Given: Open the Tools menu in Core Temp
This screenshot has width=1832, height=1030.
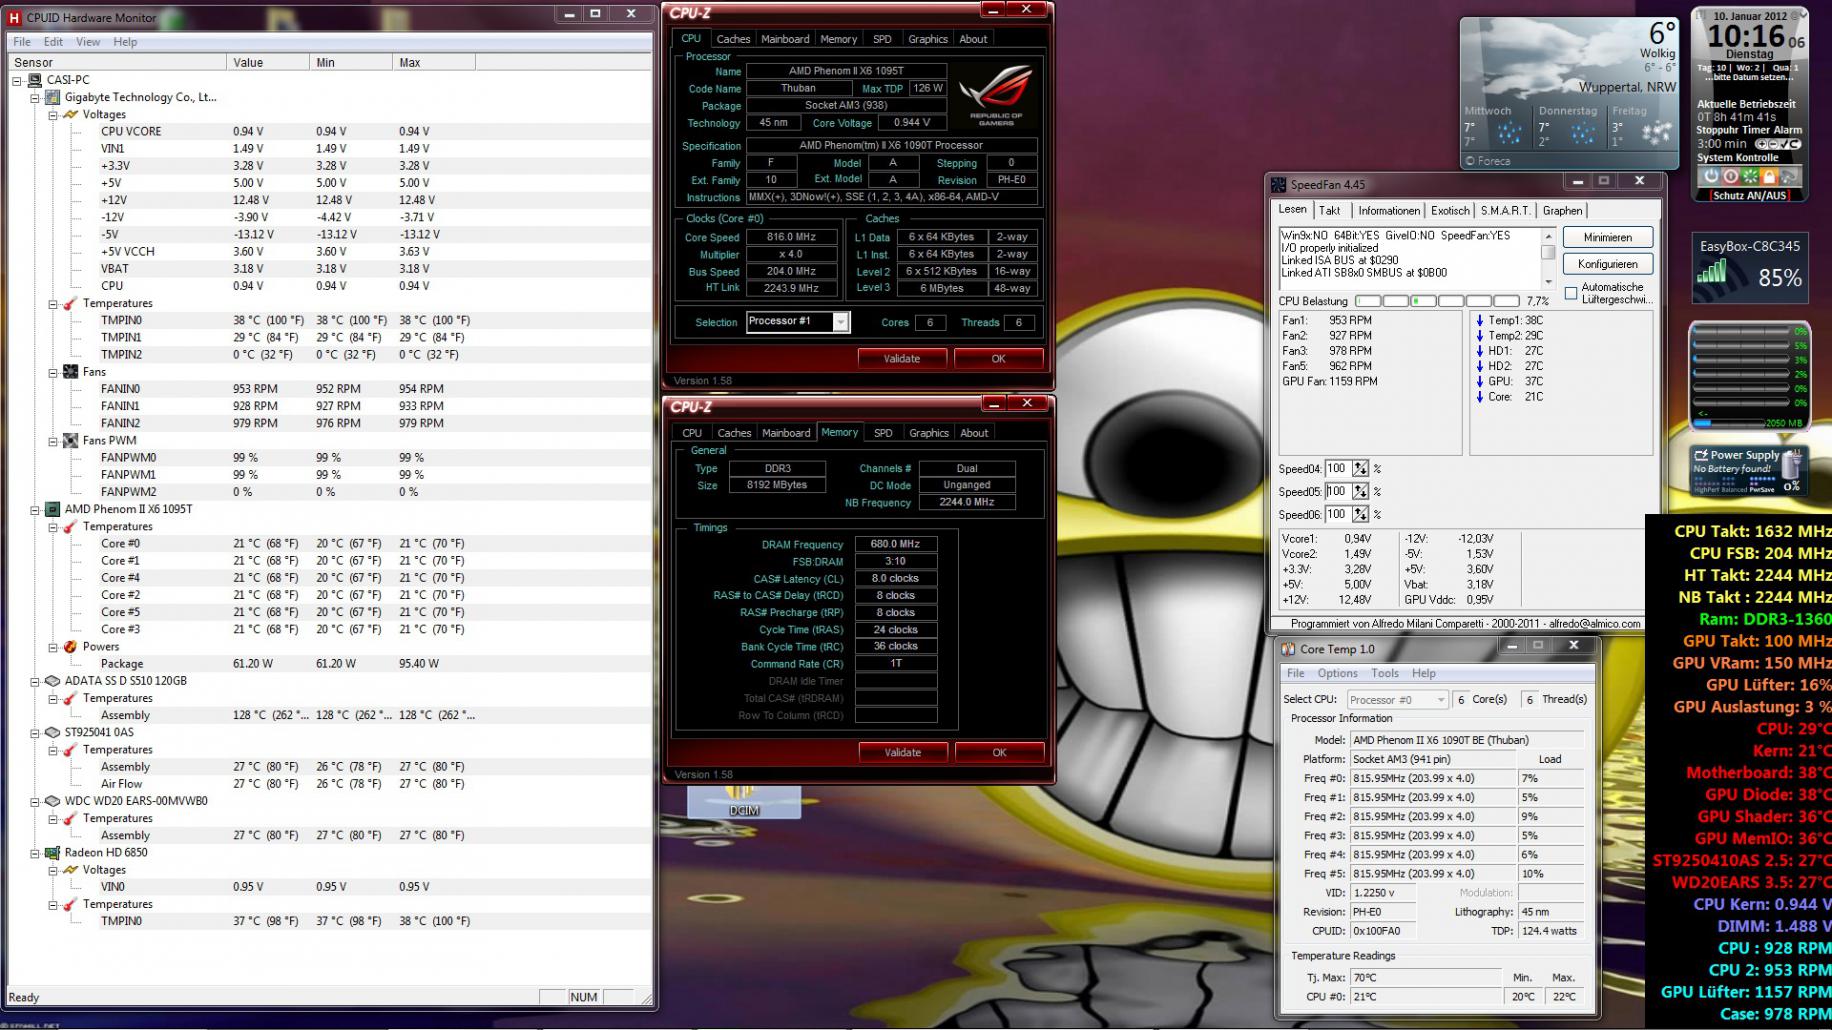Looking at the screenshot, I should coord(1384,673).
